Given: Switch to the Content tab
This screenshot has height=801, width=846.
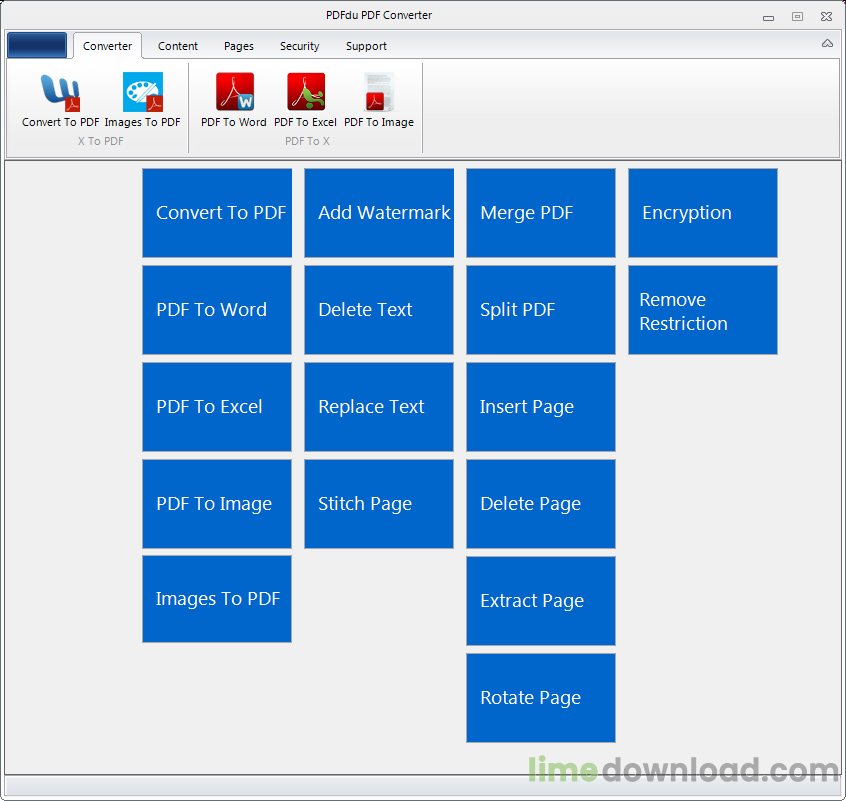Looking at the screenshot, I should [177, 46].
